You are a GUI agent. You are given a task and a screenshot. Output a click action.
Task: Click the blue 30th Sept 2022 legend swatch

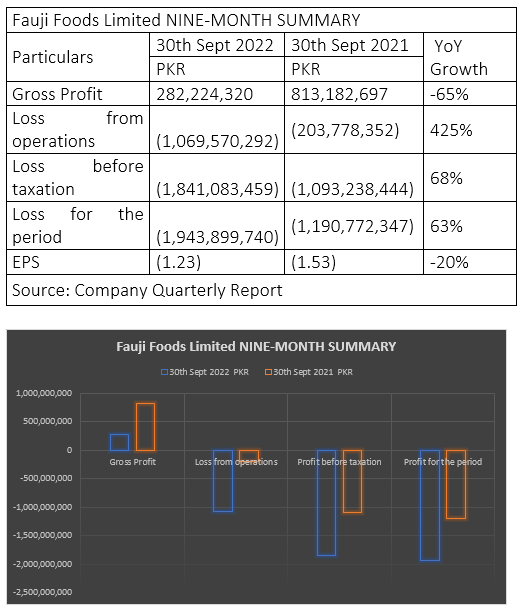point(165,372)
